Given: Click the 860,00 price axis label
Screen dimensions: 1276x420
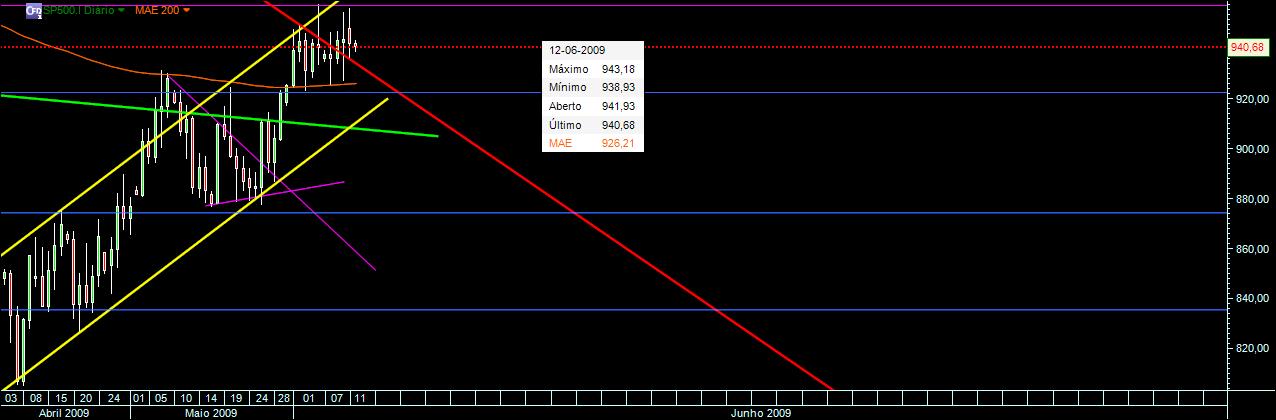Looking at the screenshot, I should click(x=1251, y=249).
